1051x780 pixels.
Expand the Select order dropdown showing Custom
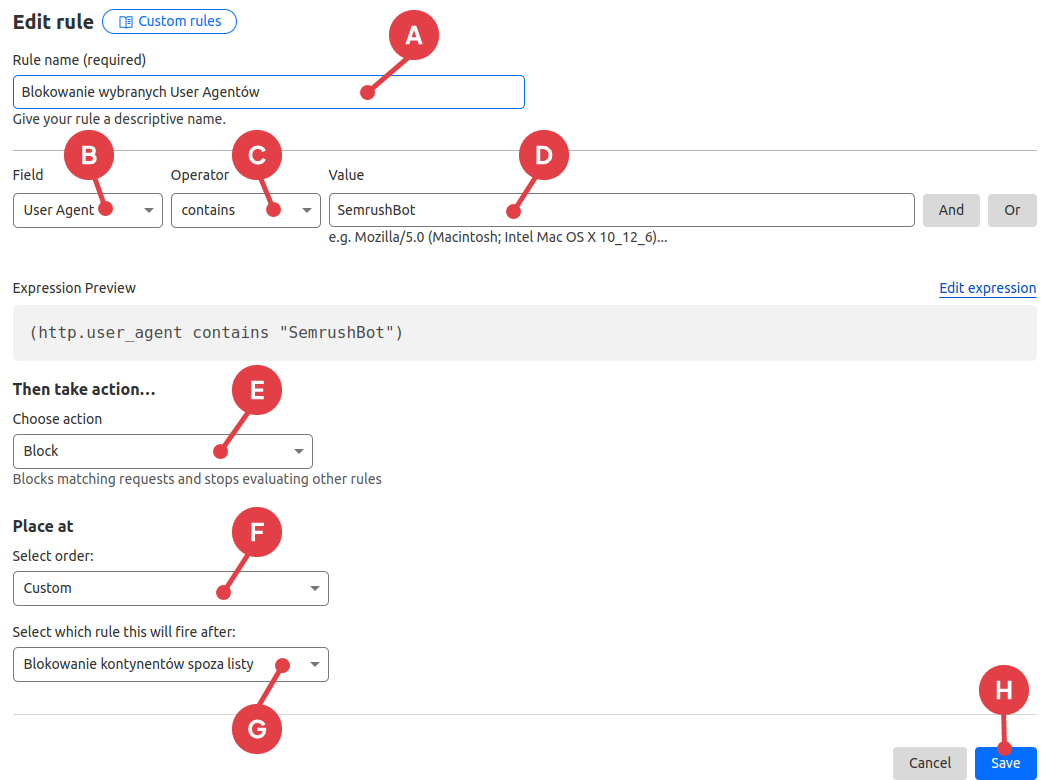pyautogui.click(x=170, y=588)
